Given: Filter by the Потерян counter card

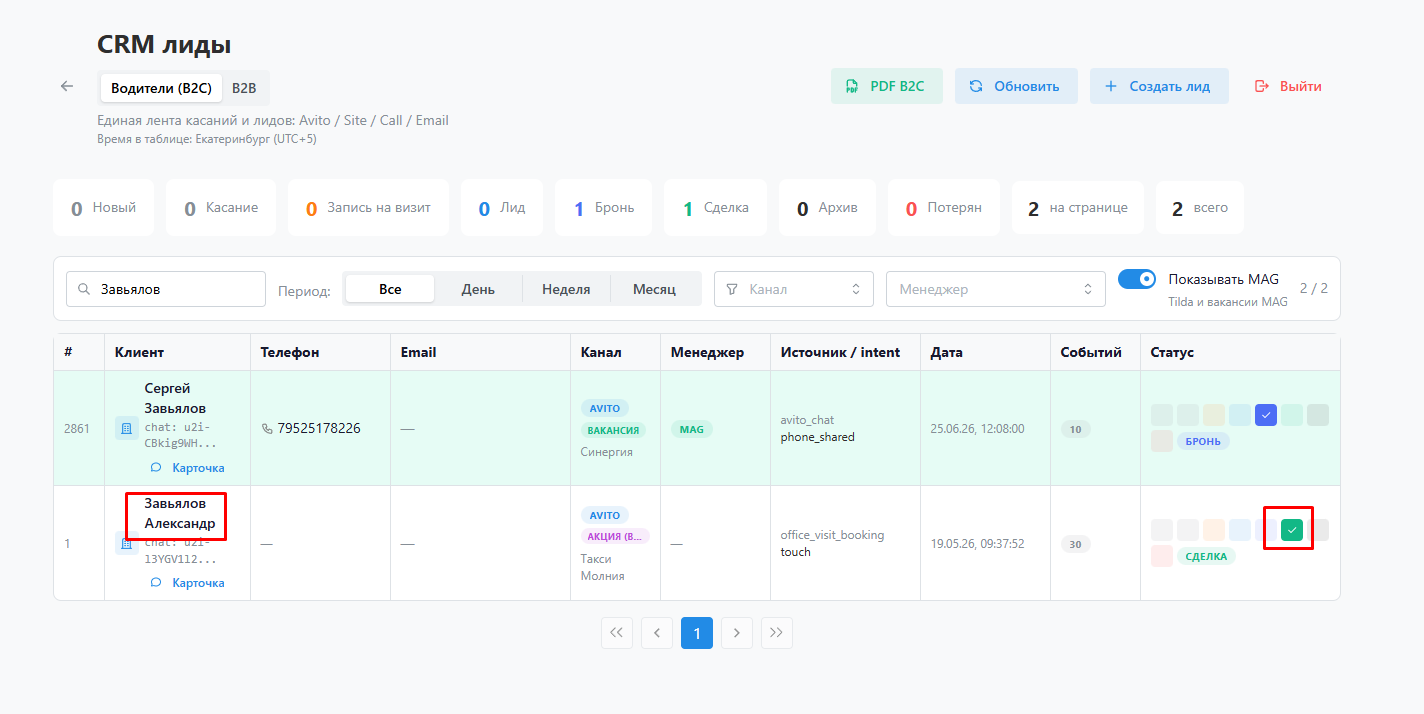Looking at the screenshot, I should [944, 208].
